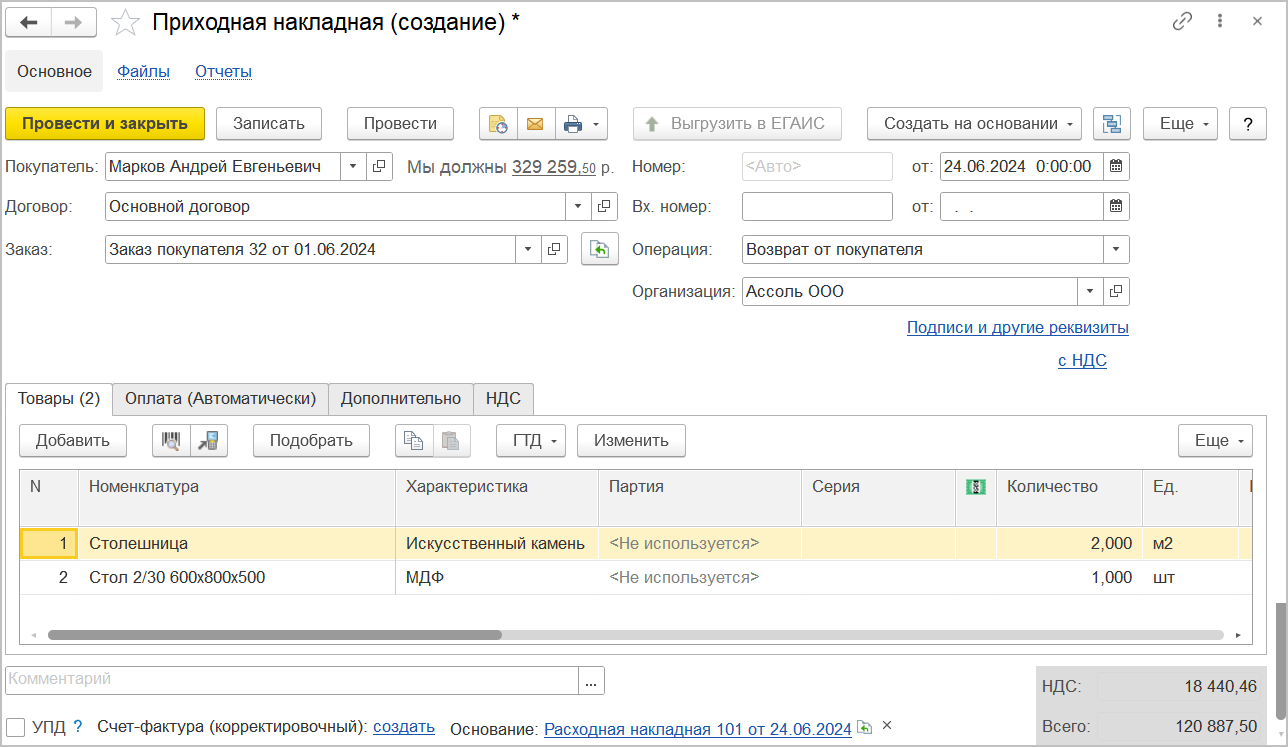This screenshot has width=1288, height=747.
Task: Expand the Операция dropdown list
Action: [x=1116, y=250]
